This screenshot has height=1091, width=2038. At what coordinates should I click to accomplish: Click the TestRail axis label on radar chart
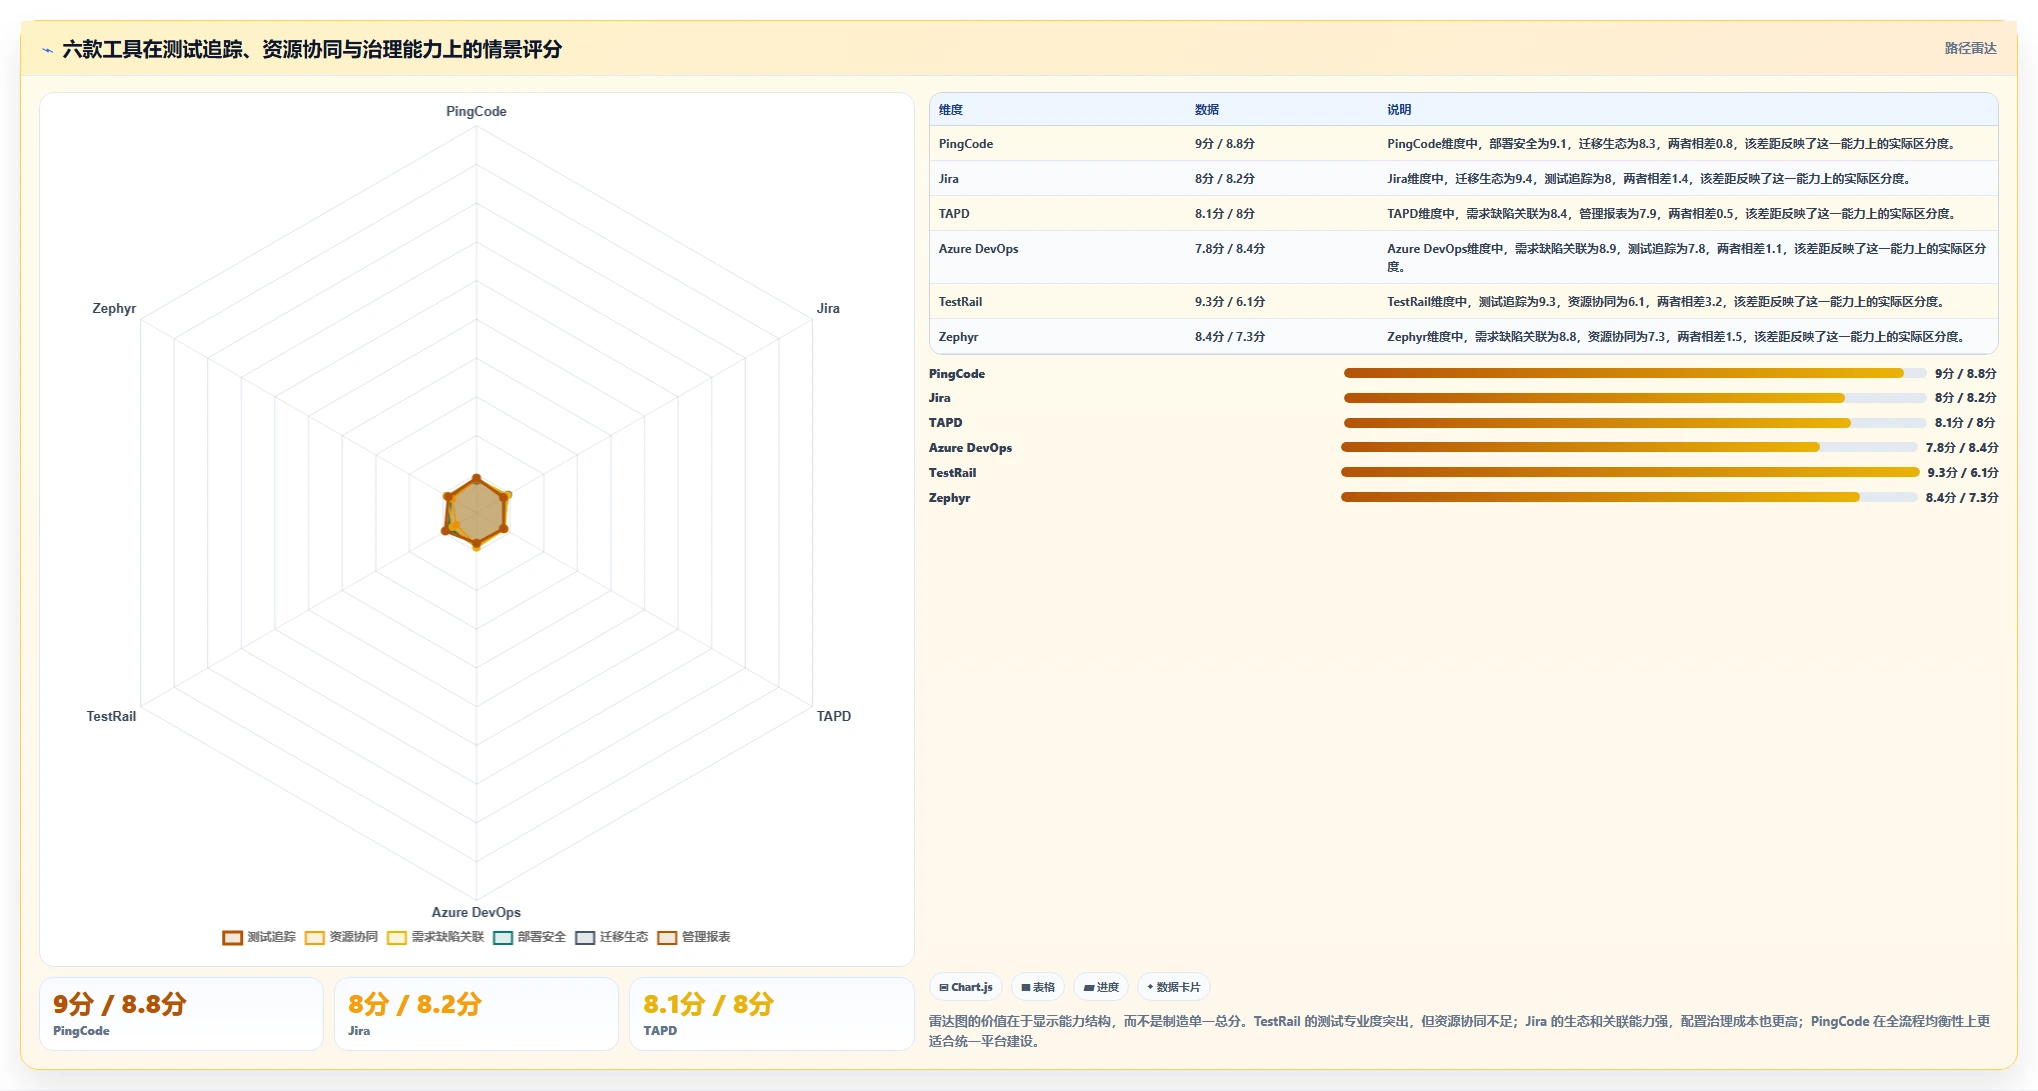coord(111,716)
